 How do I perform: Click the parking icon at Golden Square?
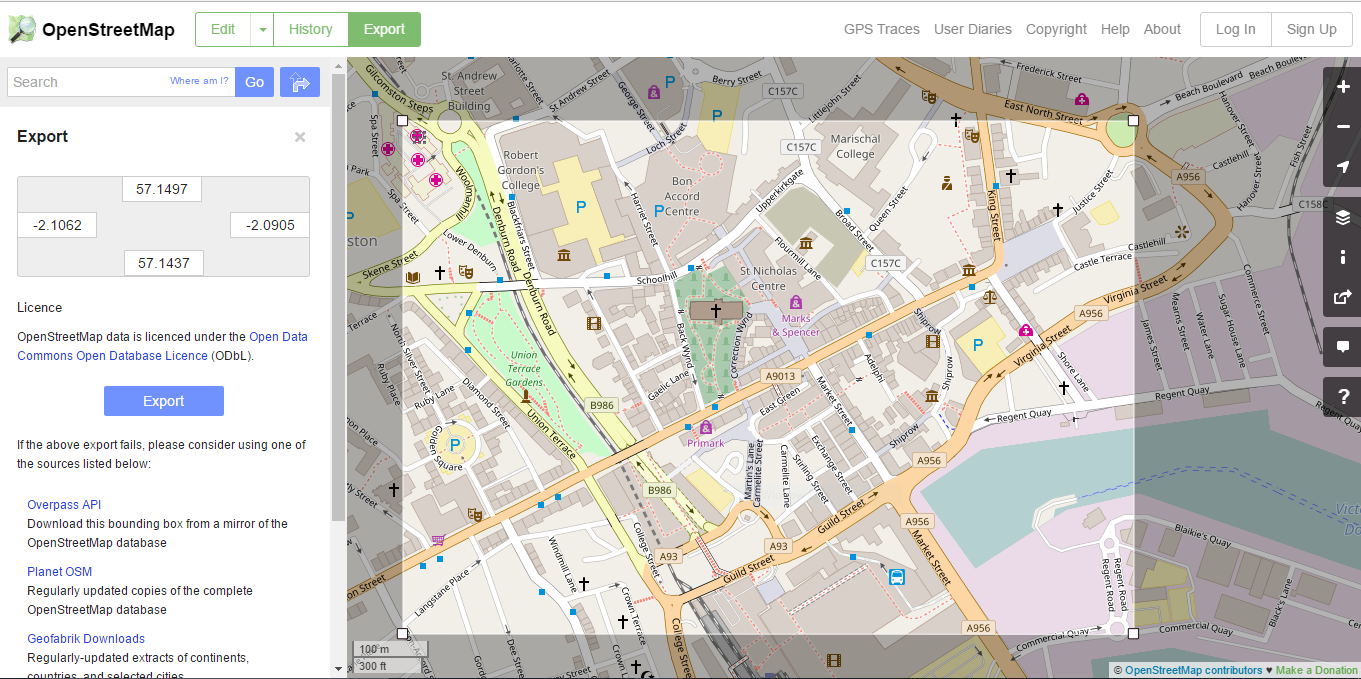pos(456,445)
